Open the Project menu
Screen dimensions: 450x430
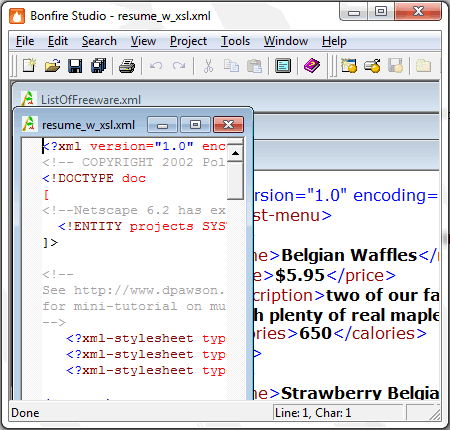tap(188, 41)
